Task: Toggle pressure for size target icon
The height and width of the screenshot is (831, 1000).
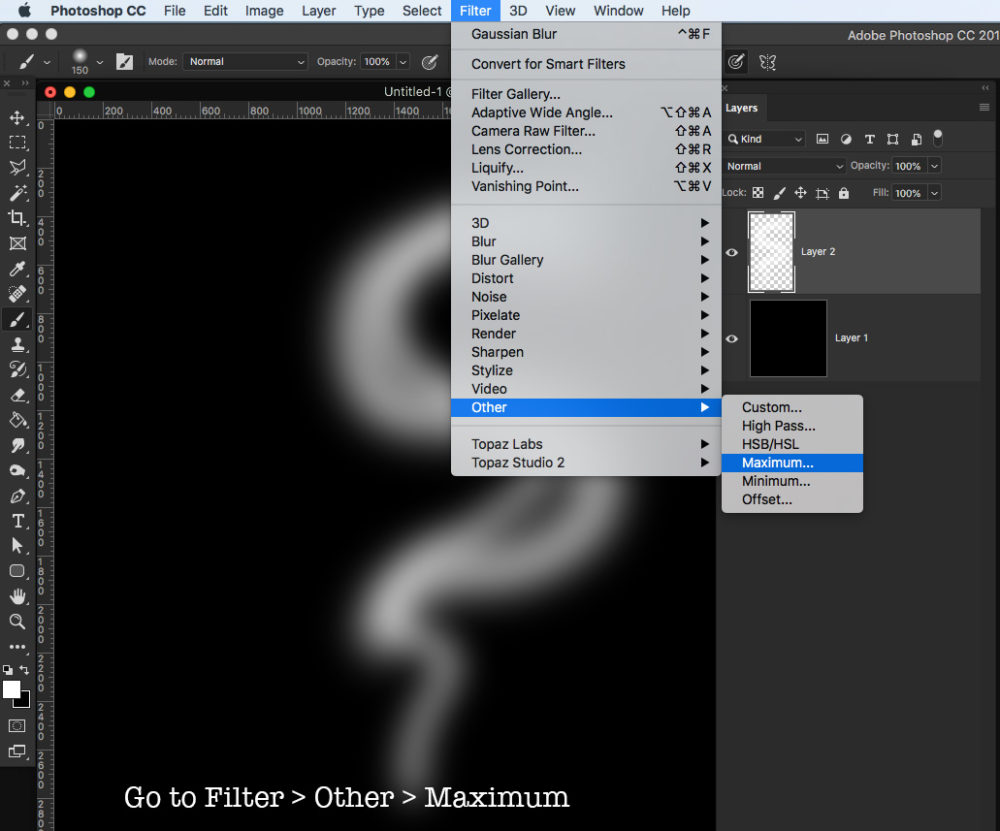Action: (735, 62)
